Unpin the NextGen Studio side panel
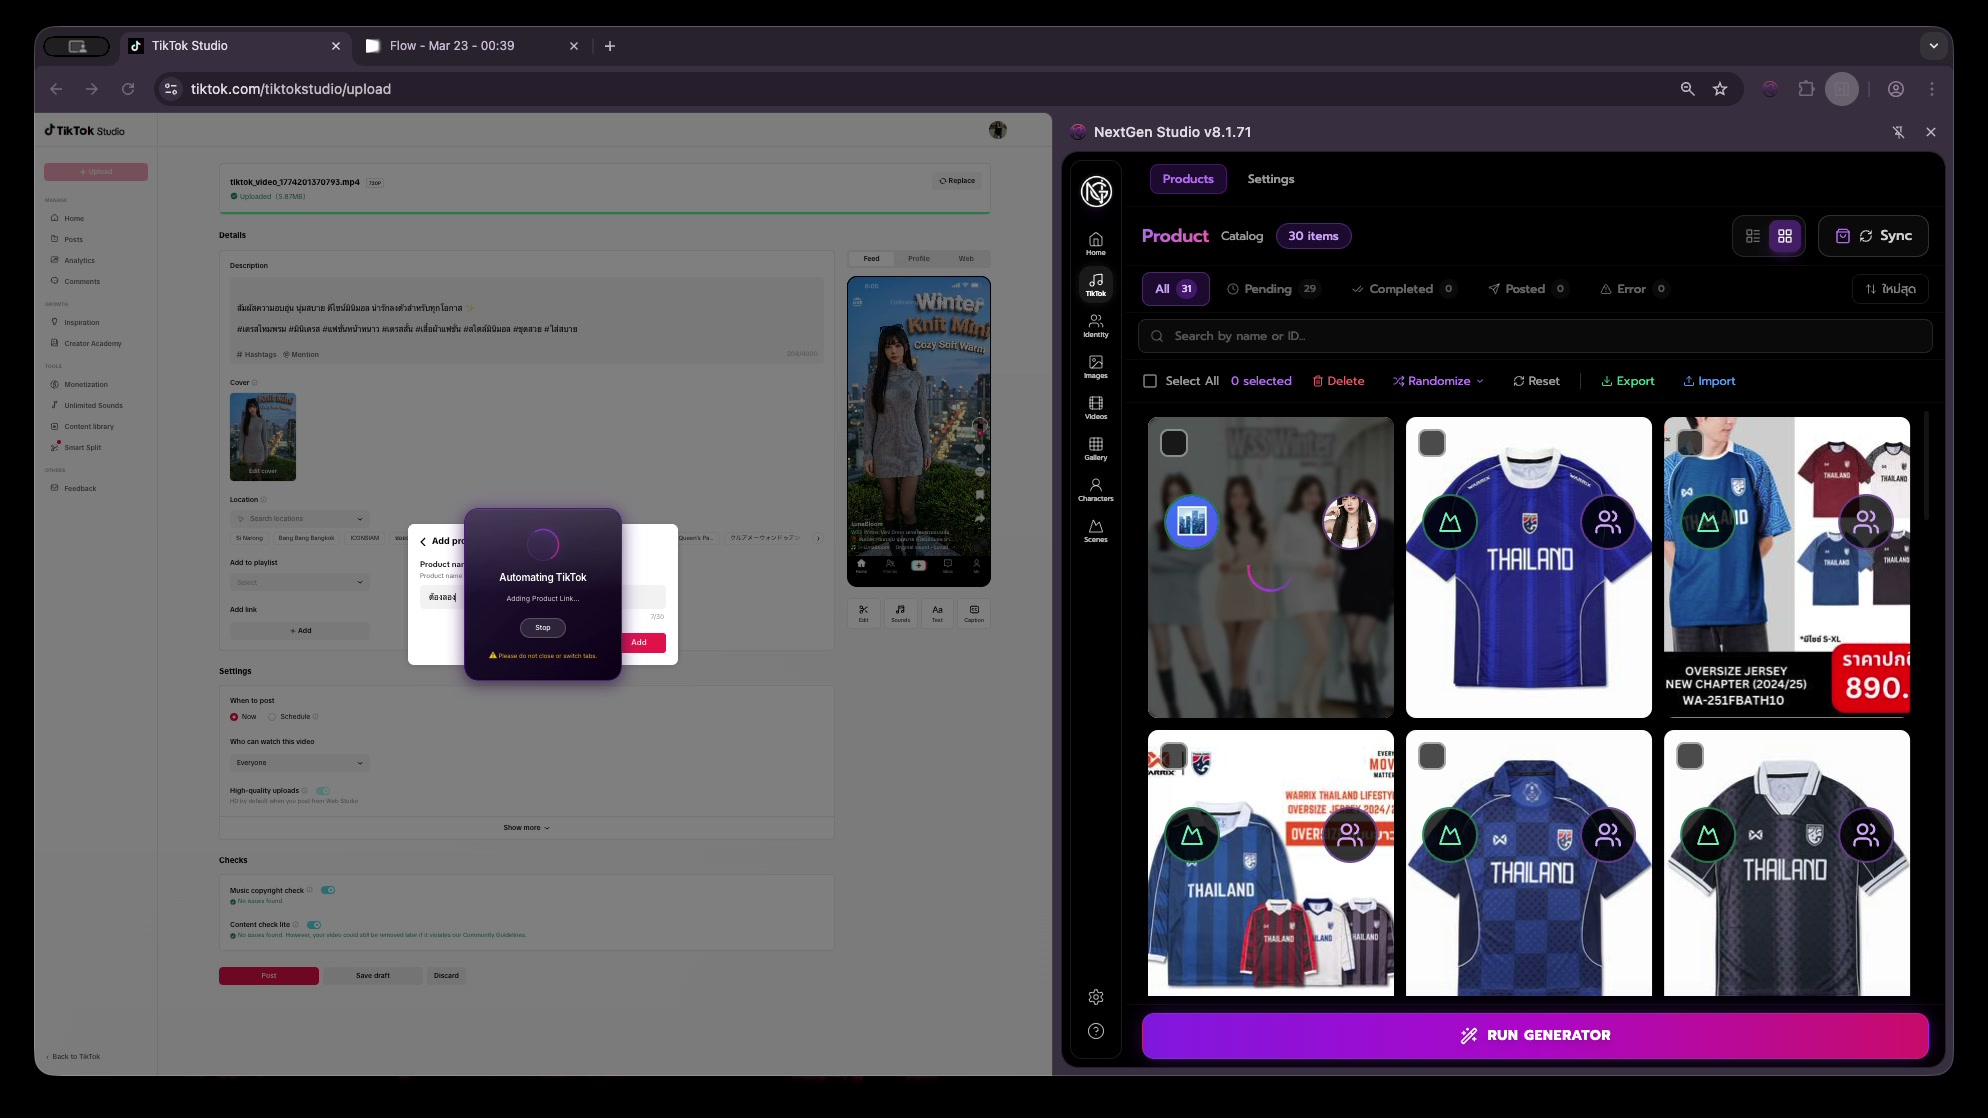Viewport: 1988px width, 1118px height. (x=1898, y=132)
